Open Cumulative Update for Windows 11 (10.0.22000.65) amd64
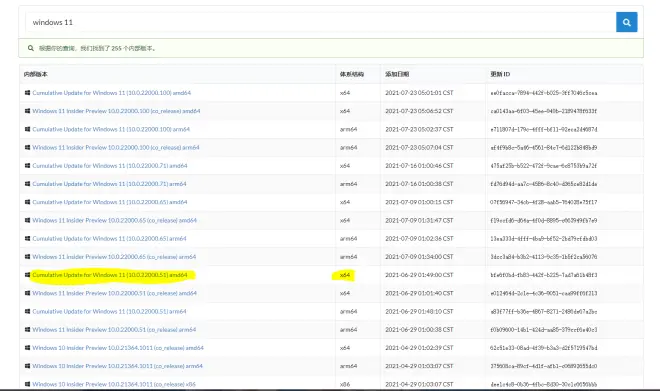Viewport: 660px width, 391px height. (x=110, y=202)
